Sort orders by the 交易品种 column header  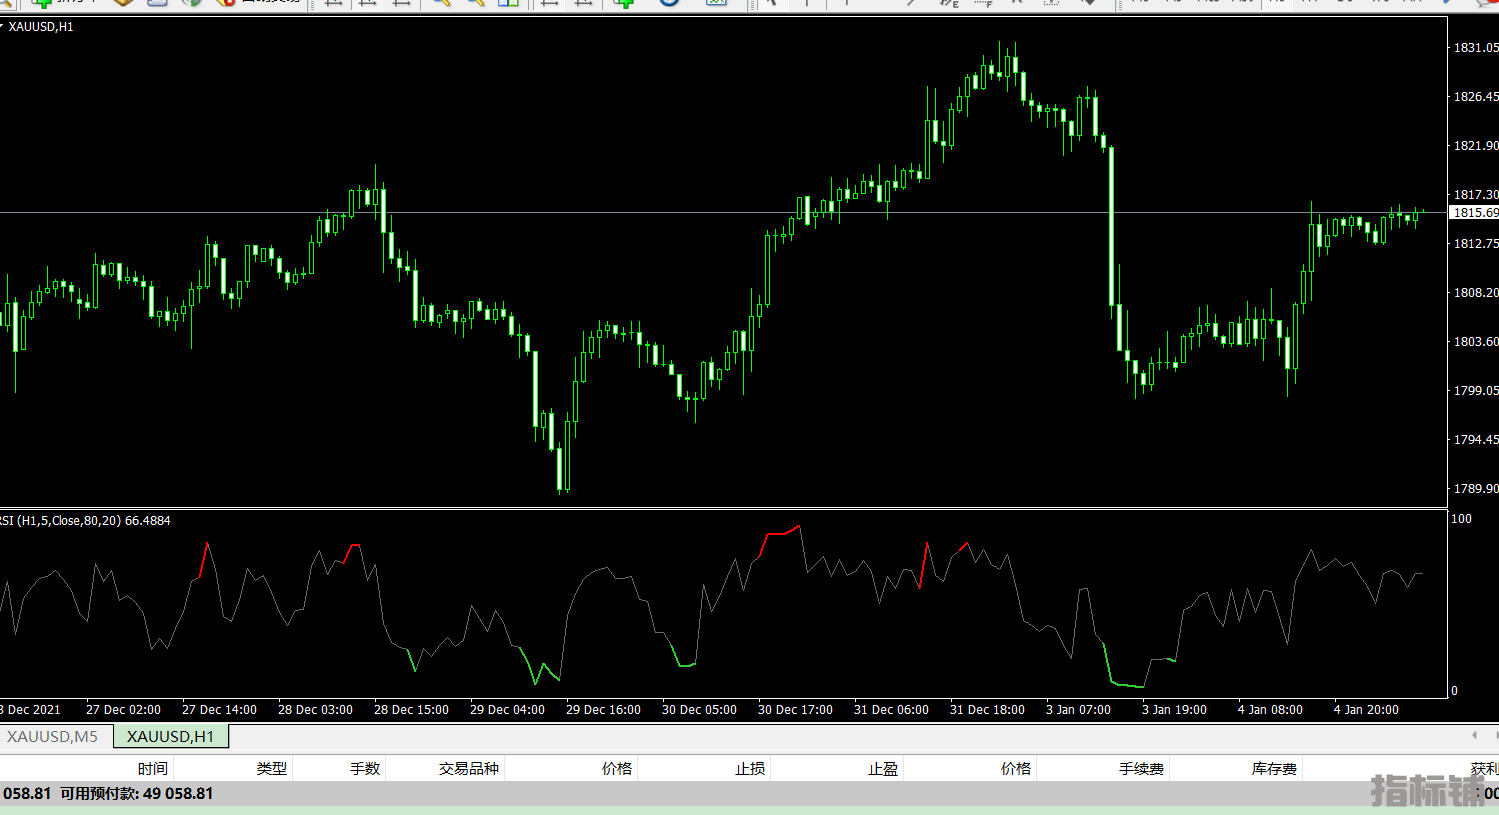pyautogui.click(x=468, y=768)
